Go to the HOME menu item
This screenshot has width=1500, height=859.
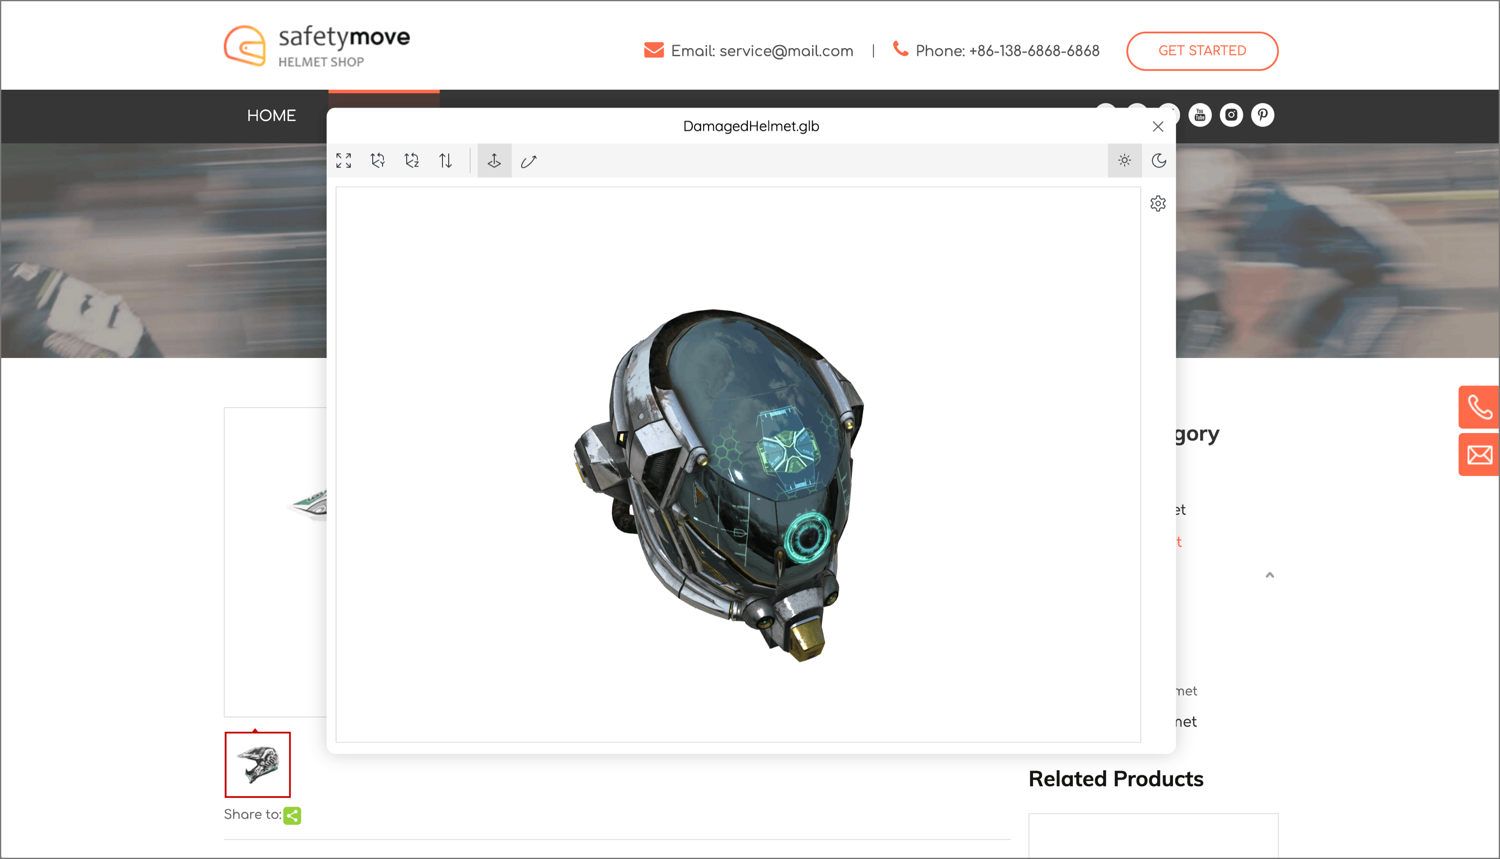[x=271, y=116]
